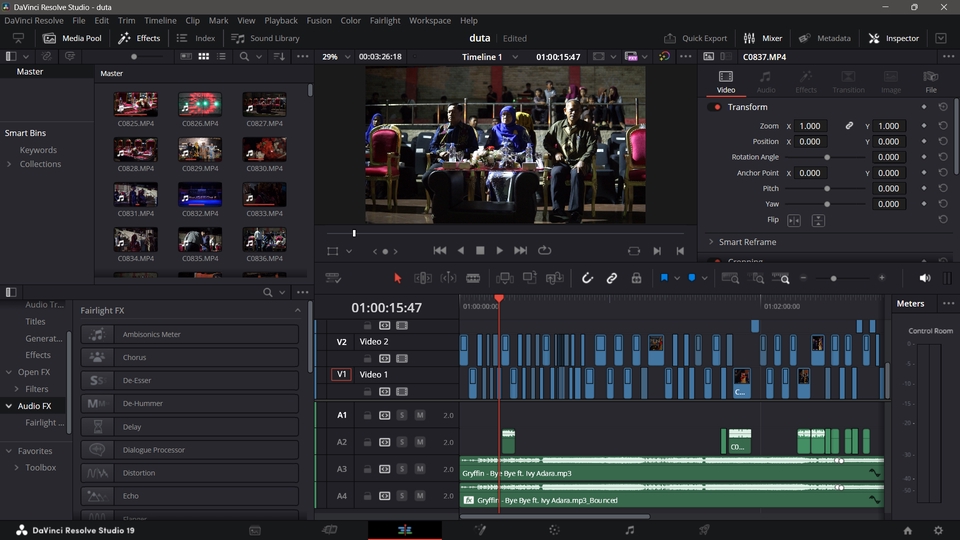Click vertical Flip icon
Screen dimensions: 960x540
[818, 220]
